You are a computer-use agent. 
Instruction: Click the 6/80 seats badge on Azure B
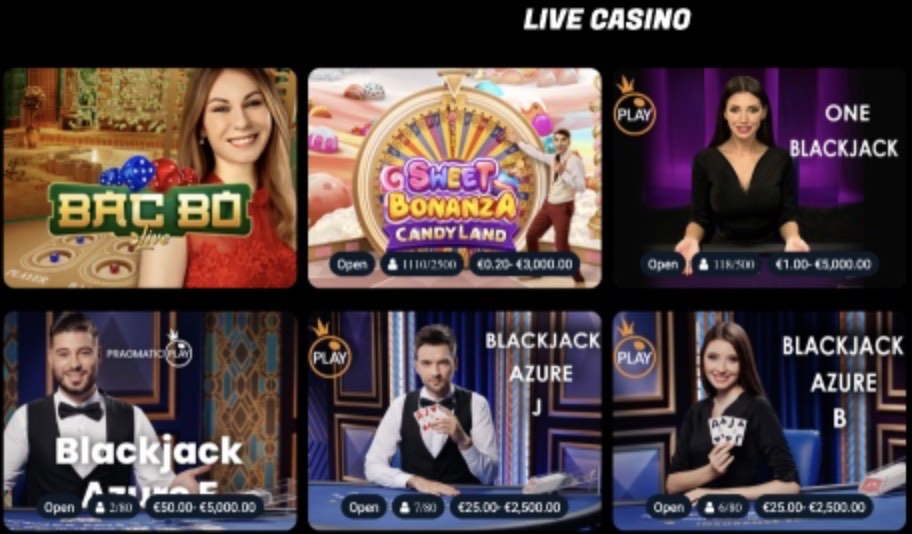(x=723, y=507)
